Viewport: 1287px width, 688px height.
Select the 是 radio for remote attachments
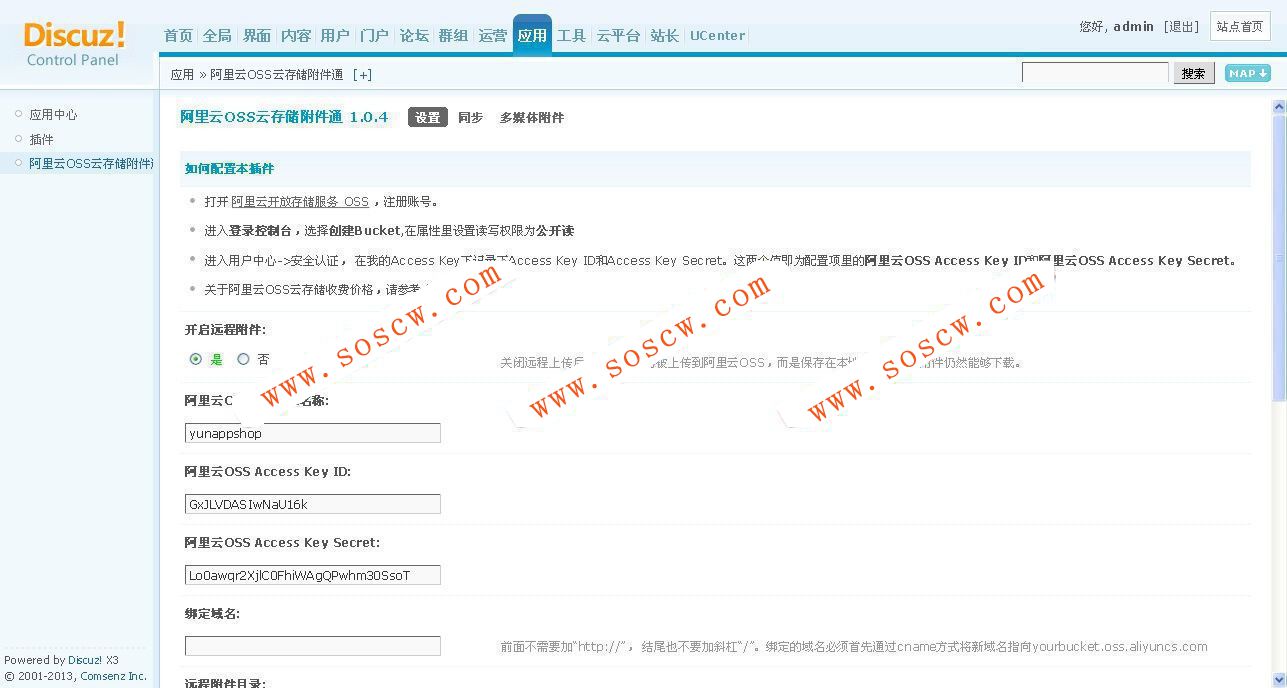point(196,359)
